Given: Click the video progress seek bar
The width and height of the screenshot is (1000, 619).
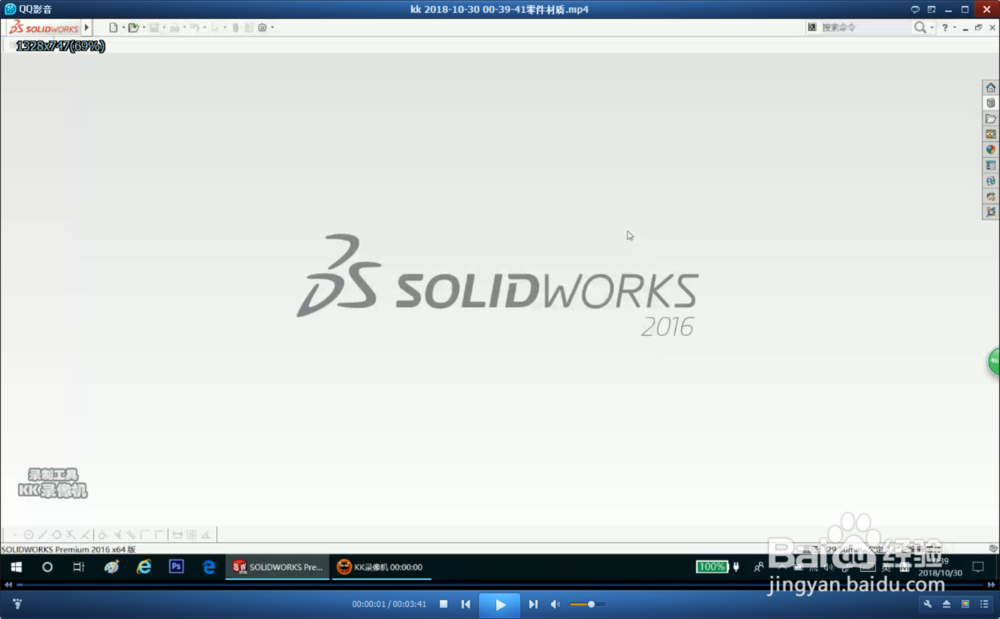Looking at the screenshot, I should [500, 585].
